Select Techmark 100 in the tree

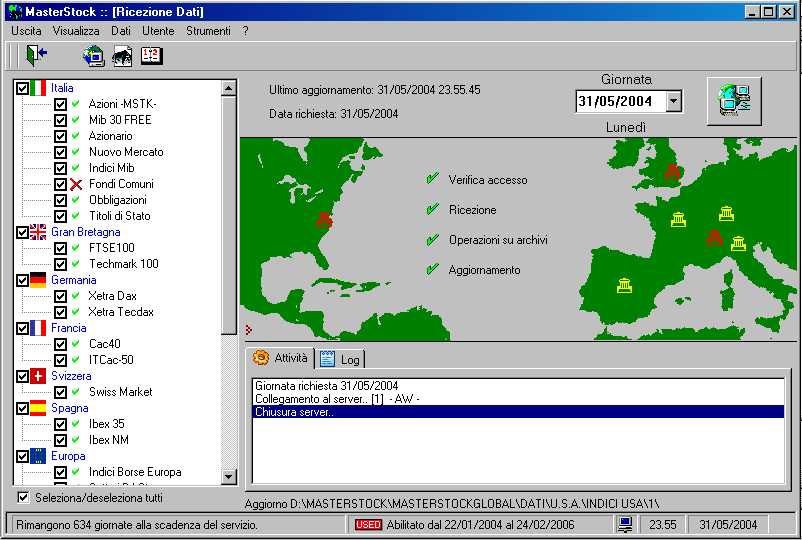pyautogui.click(x=124, y=264)
